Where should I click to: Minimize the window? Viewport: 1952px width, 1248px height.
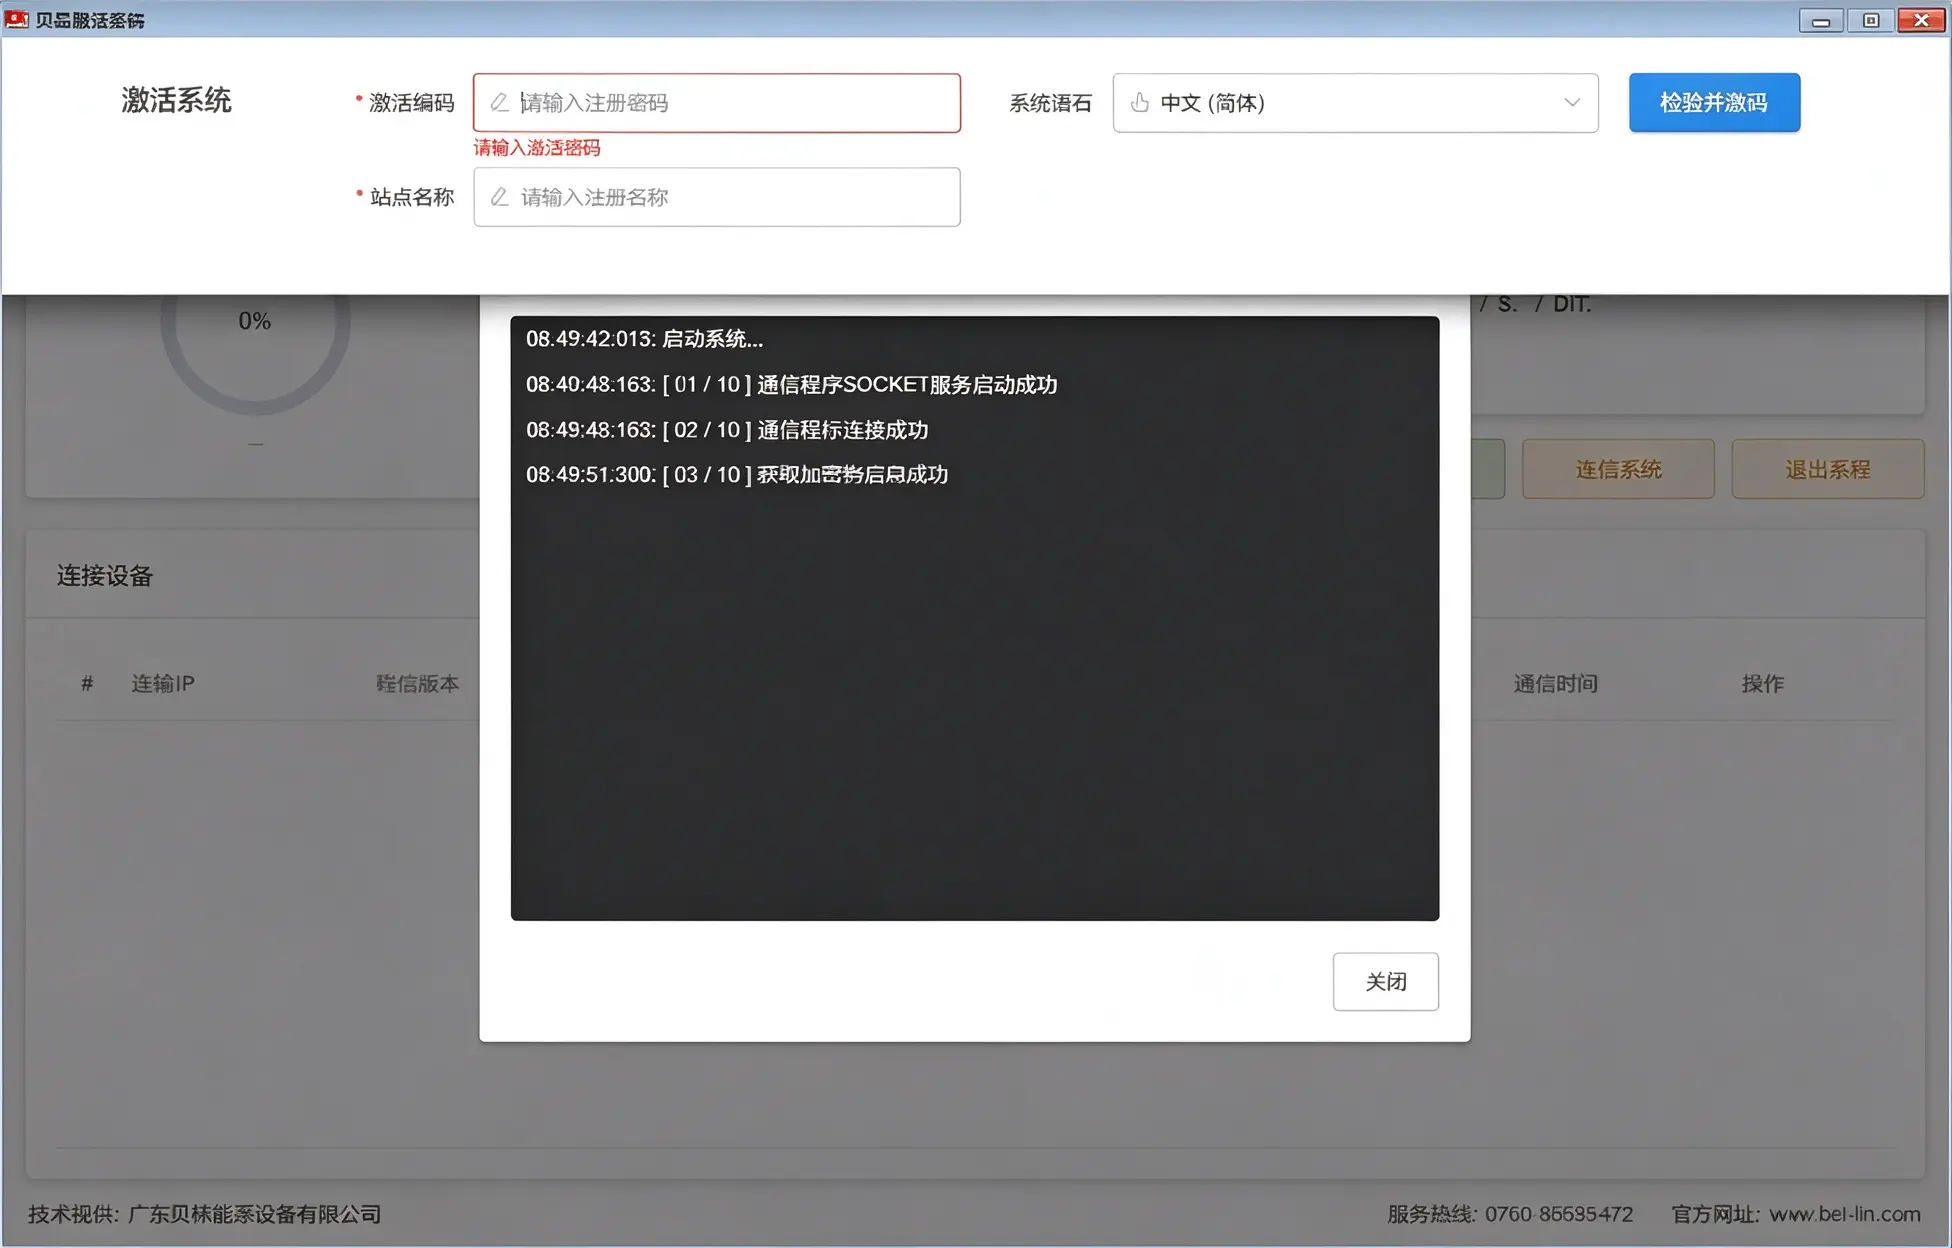tap(1820, 20)
